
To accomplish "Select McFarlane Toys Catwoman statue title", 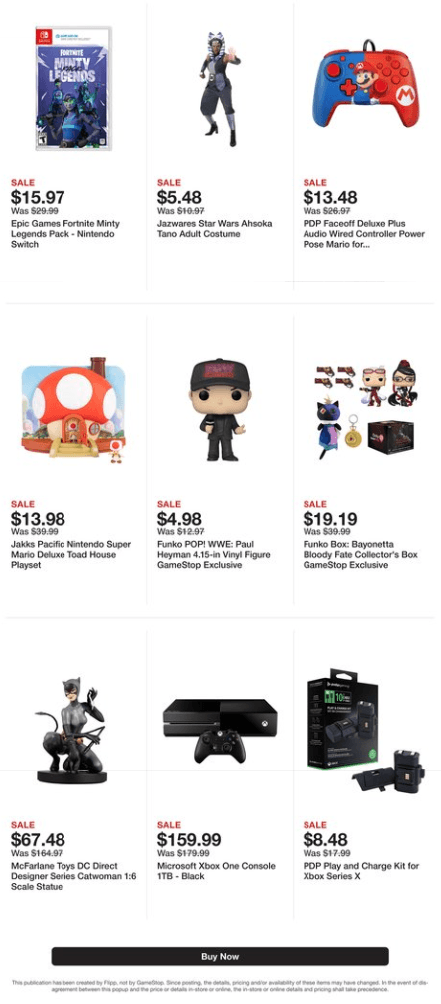I will [74, 877].
